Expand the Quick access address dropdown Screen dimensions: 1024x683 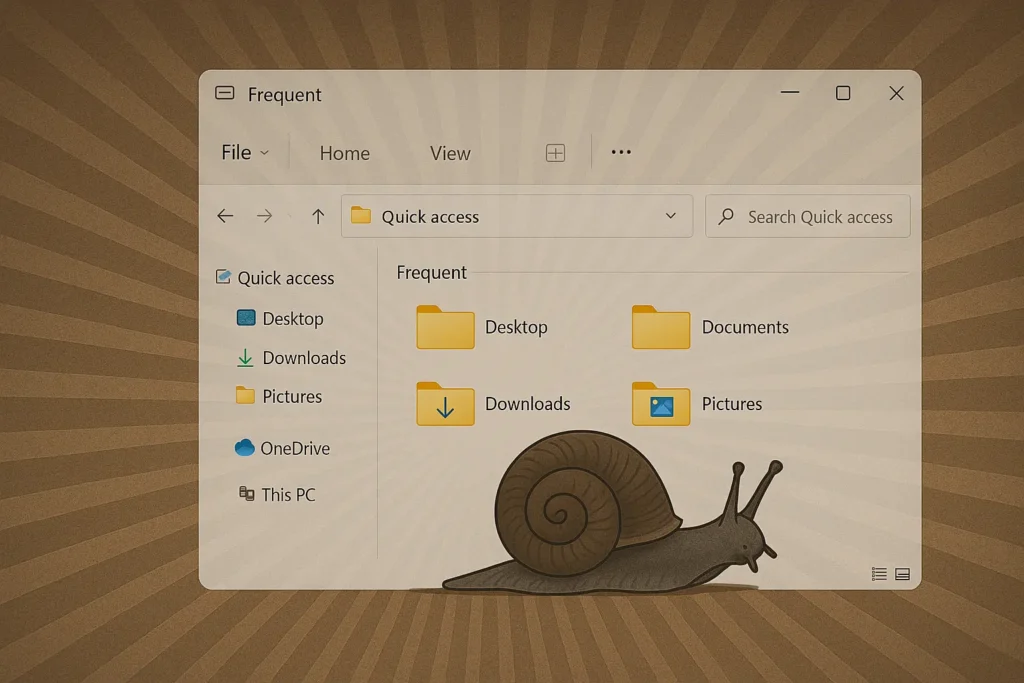point(671,216)
